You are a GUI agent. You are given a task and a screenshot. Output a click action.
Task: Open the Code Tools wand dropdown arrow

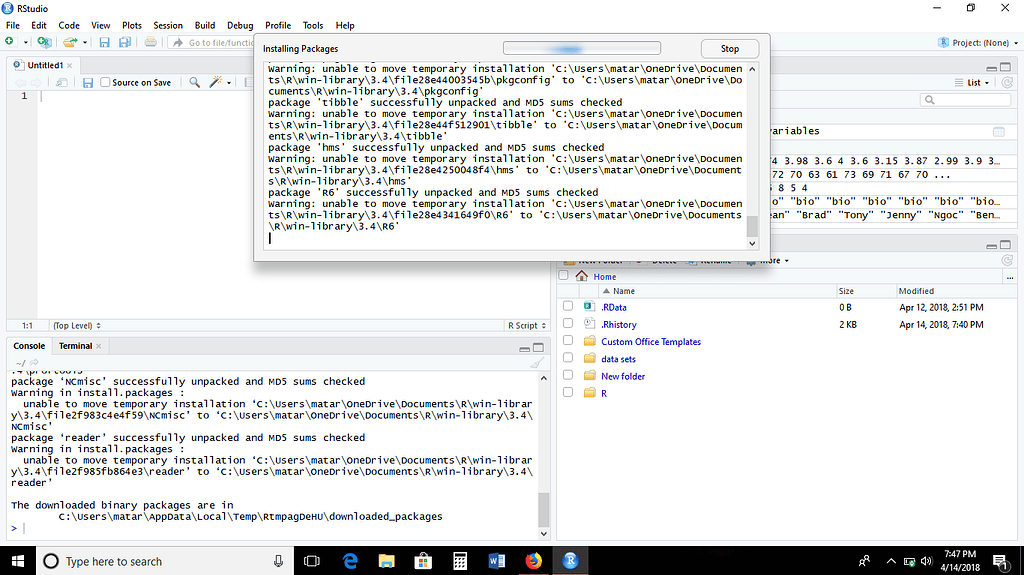229,83
